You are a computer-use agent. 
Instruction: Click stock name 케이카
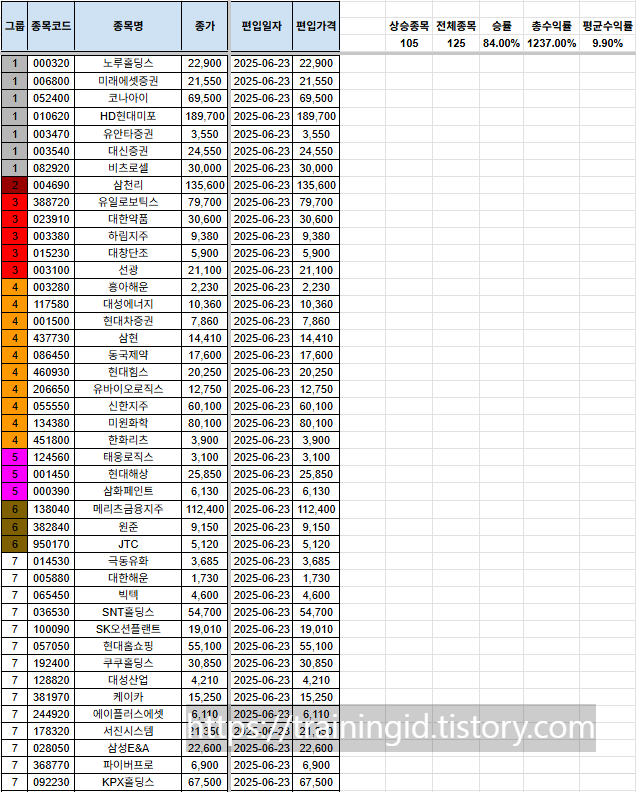click(x=128, y=698)
